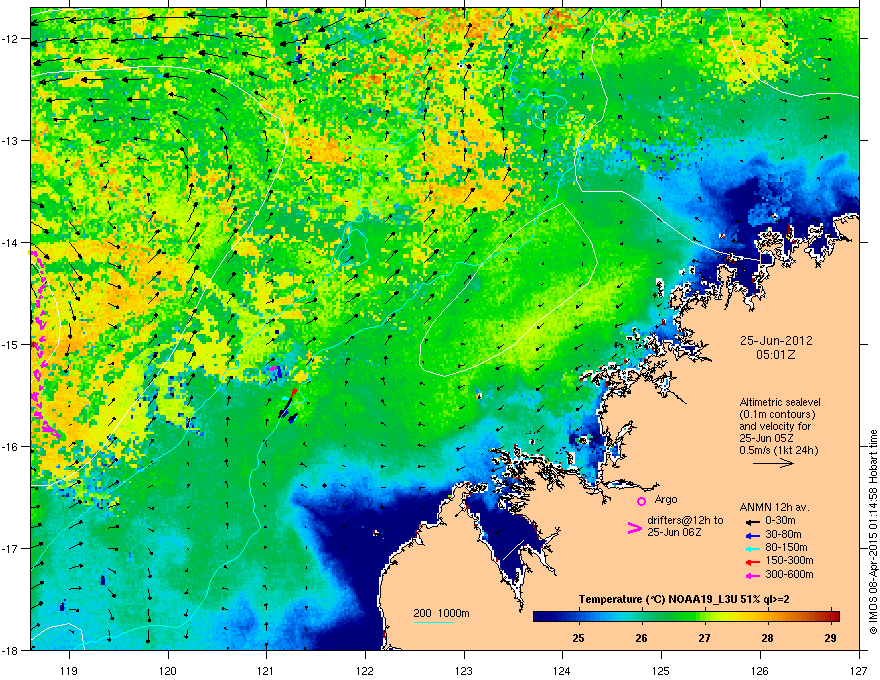
Task: Click the latitude -15 axis label
Action: [11, 344]
